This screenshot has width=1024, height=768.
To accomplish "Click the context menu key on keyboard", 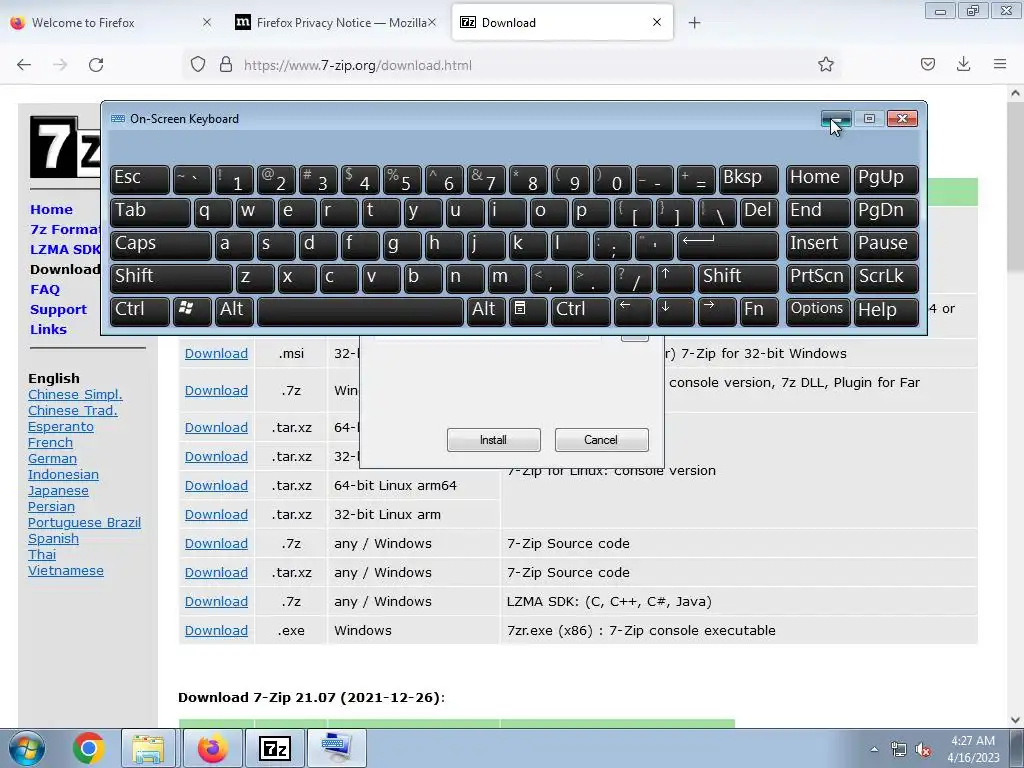I will tap(527, 310).
